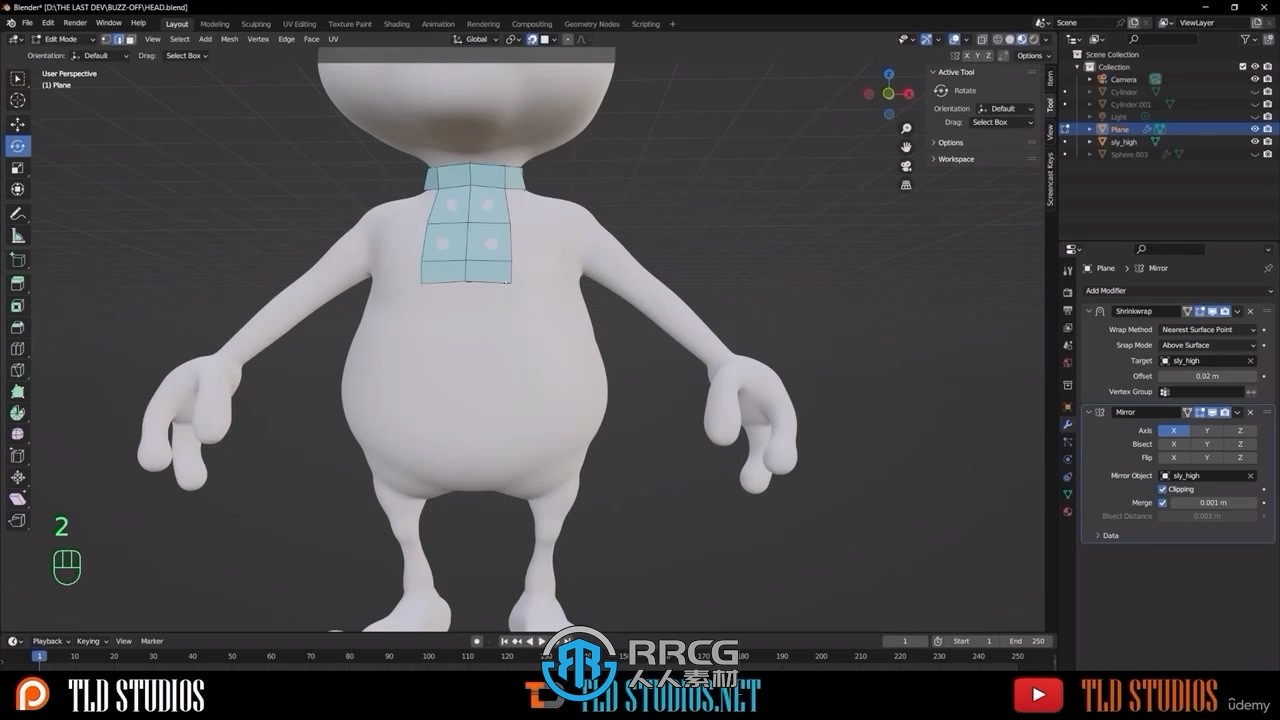Select the Select Box tool in left toolbar

(18, 78)
